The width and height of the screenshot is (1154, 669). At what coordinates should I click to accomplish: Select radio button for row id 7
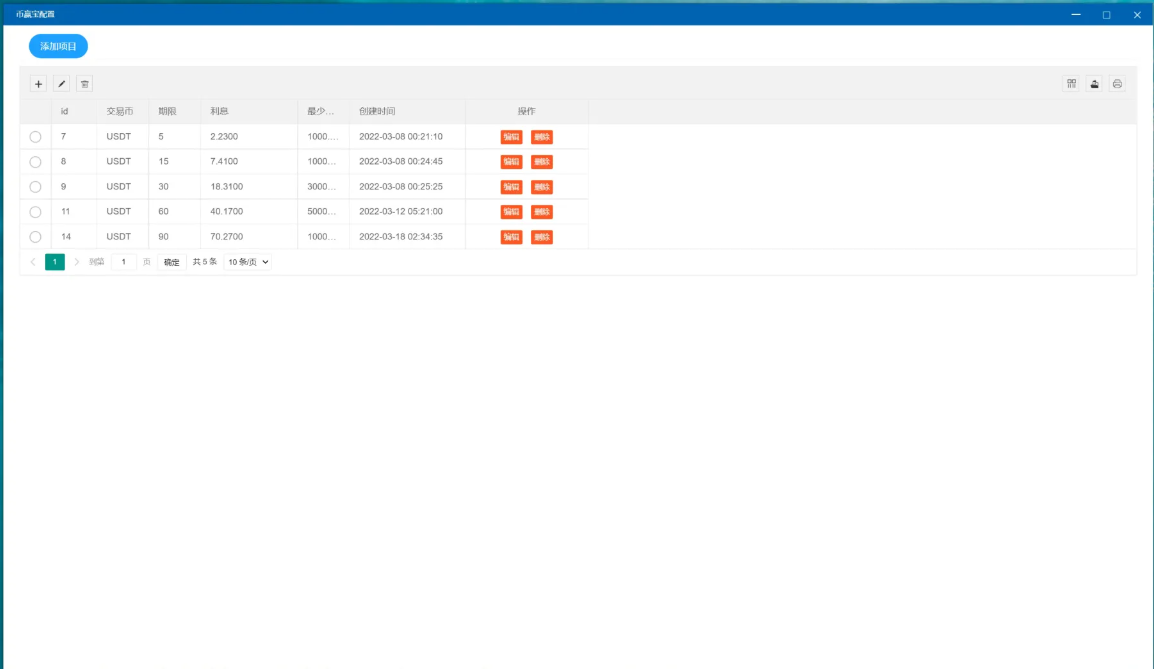pos(35,137)
